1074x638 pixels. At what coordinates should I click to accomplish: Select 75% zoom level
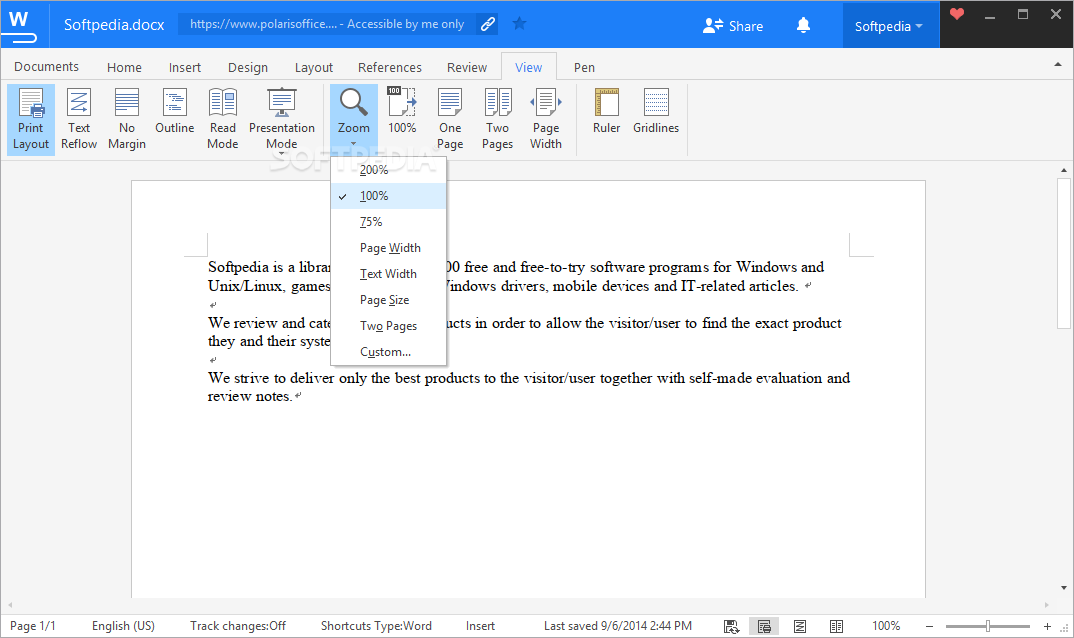[388, 222]
